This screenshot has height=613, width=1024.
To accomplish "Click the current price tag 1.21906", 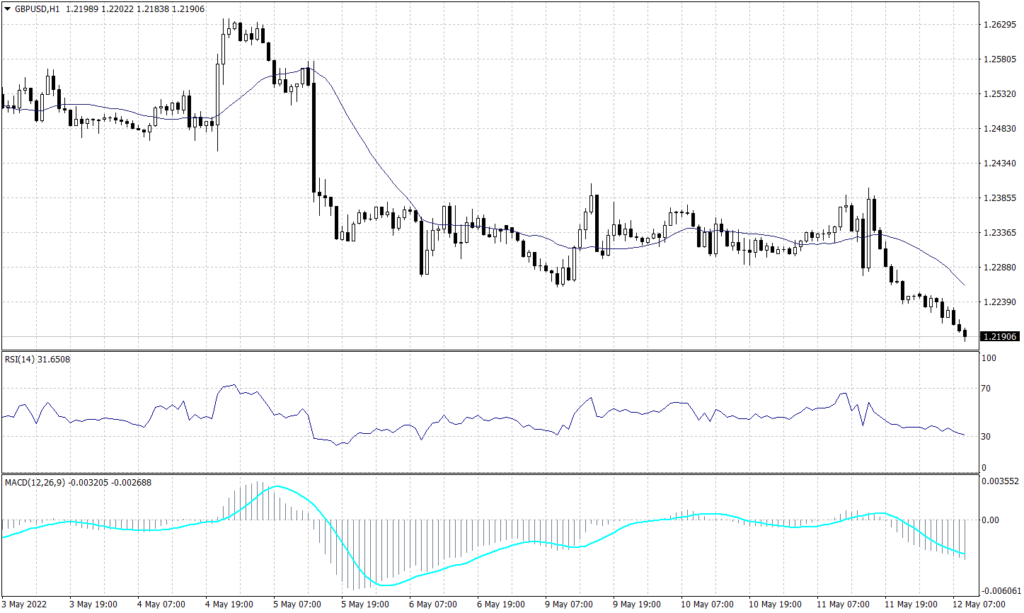I will [x=1000, y=336].
